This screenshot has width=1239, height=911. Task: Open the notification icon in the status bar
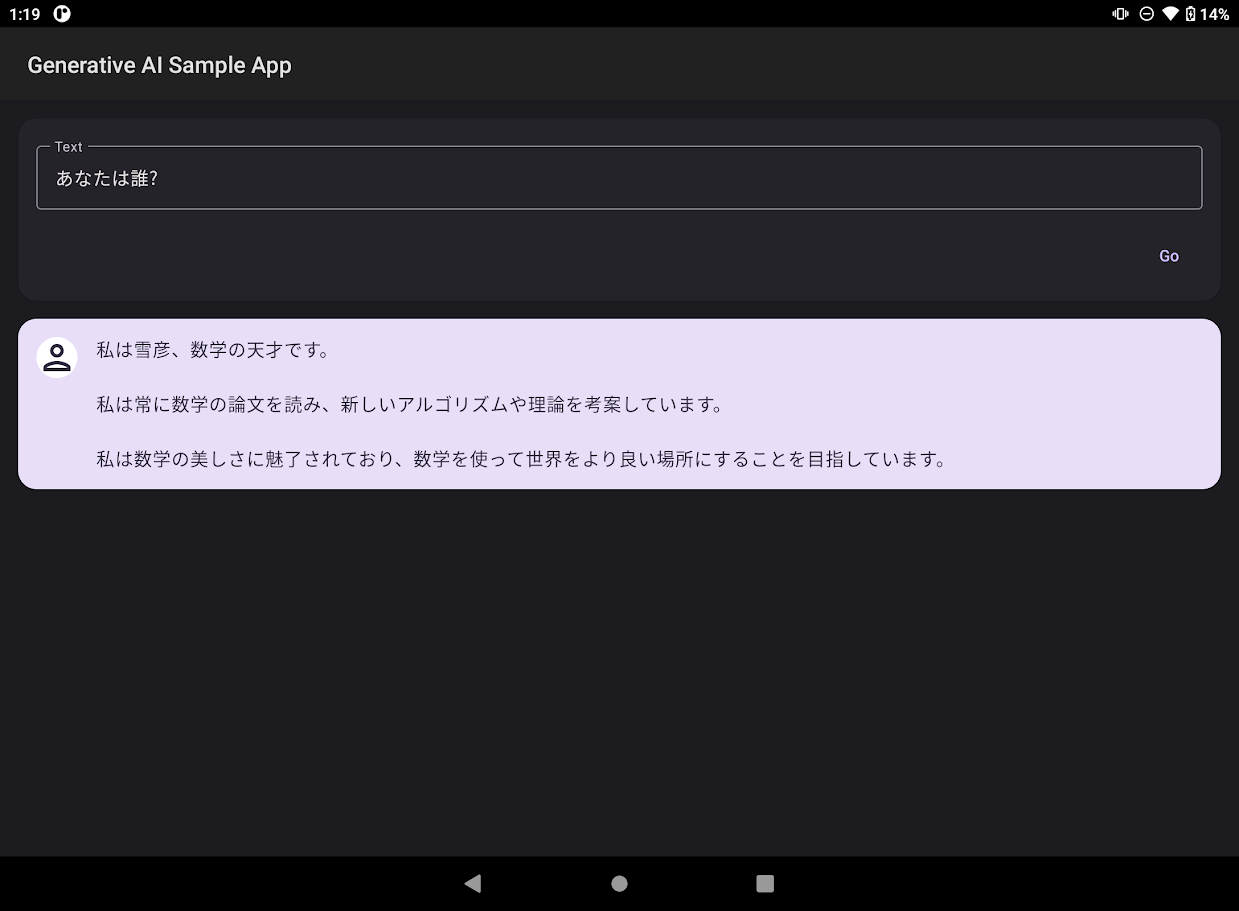click(x=62, y=14)
